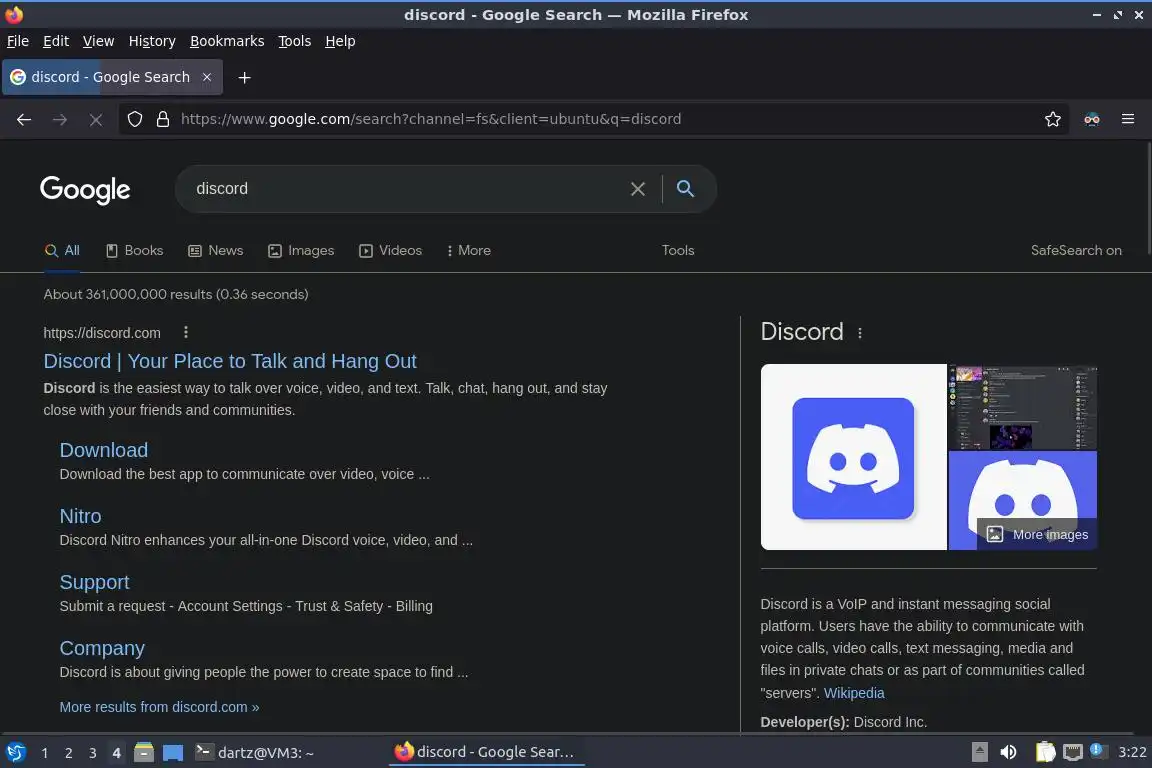Open the private mask extension icon

point(1092,119)
